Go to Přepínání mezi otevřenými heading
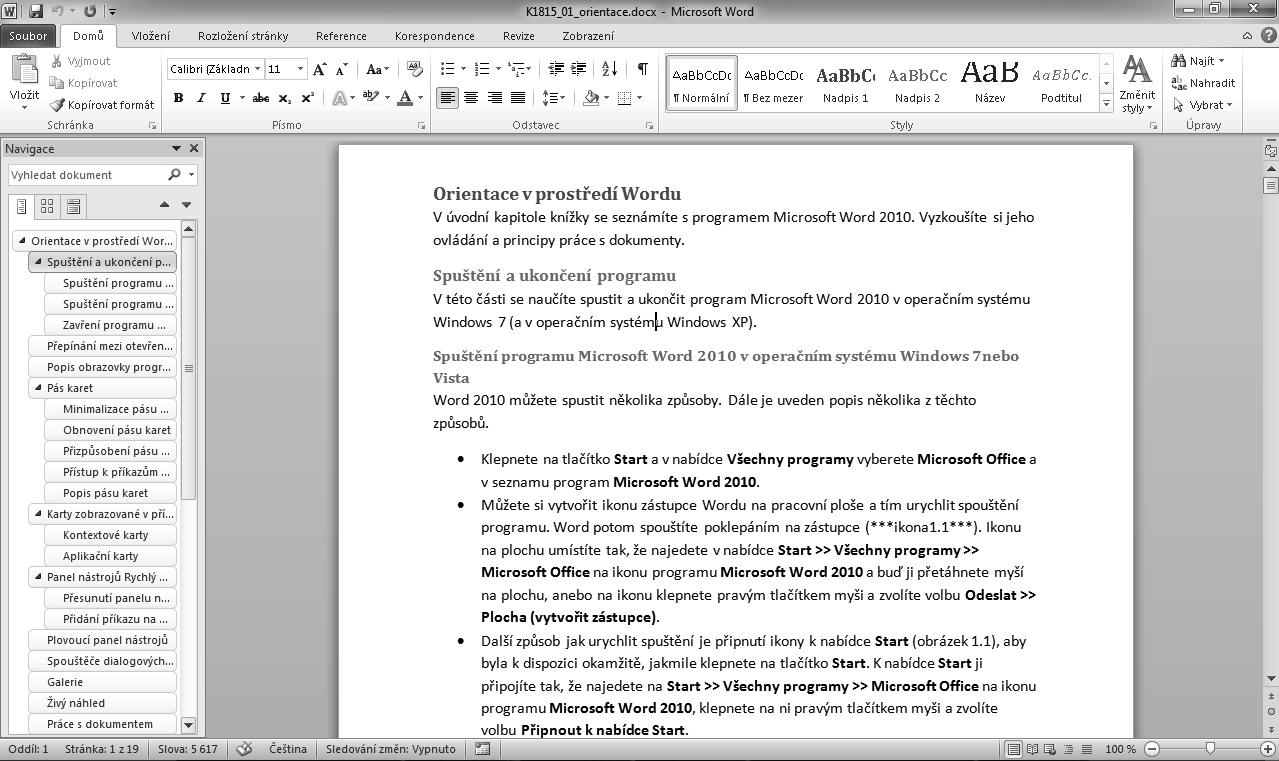The height and width of the screenshot is (761, 1279). (103, 346)
